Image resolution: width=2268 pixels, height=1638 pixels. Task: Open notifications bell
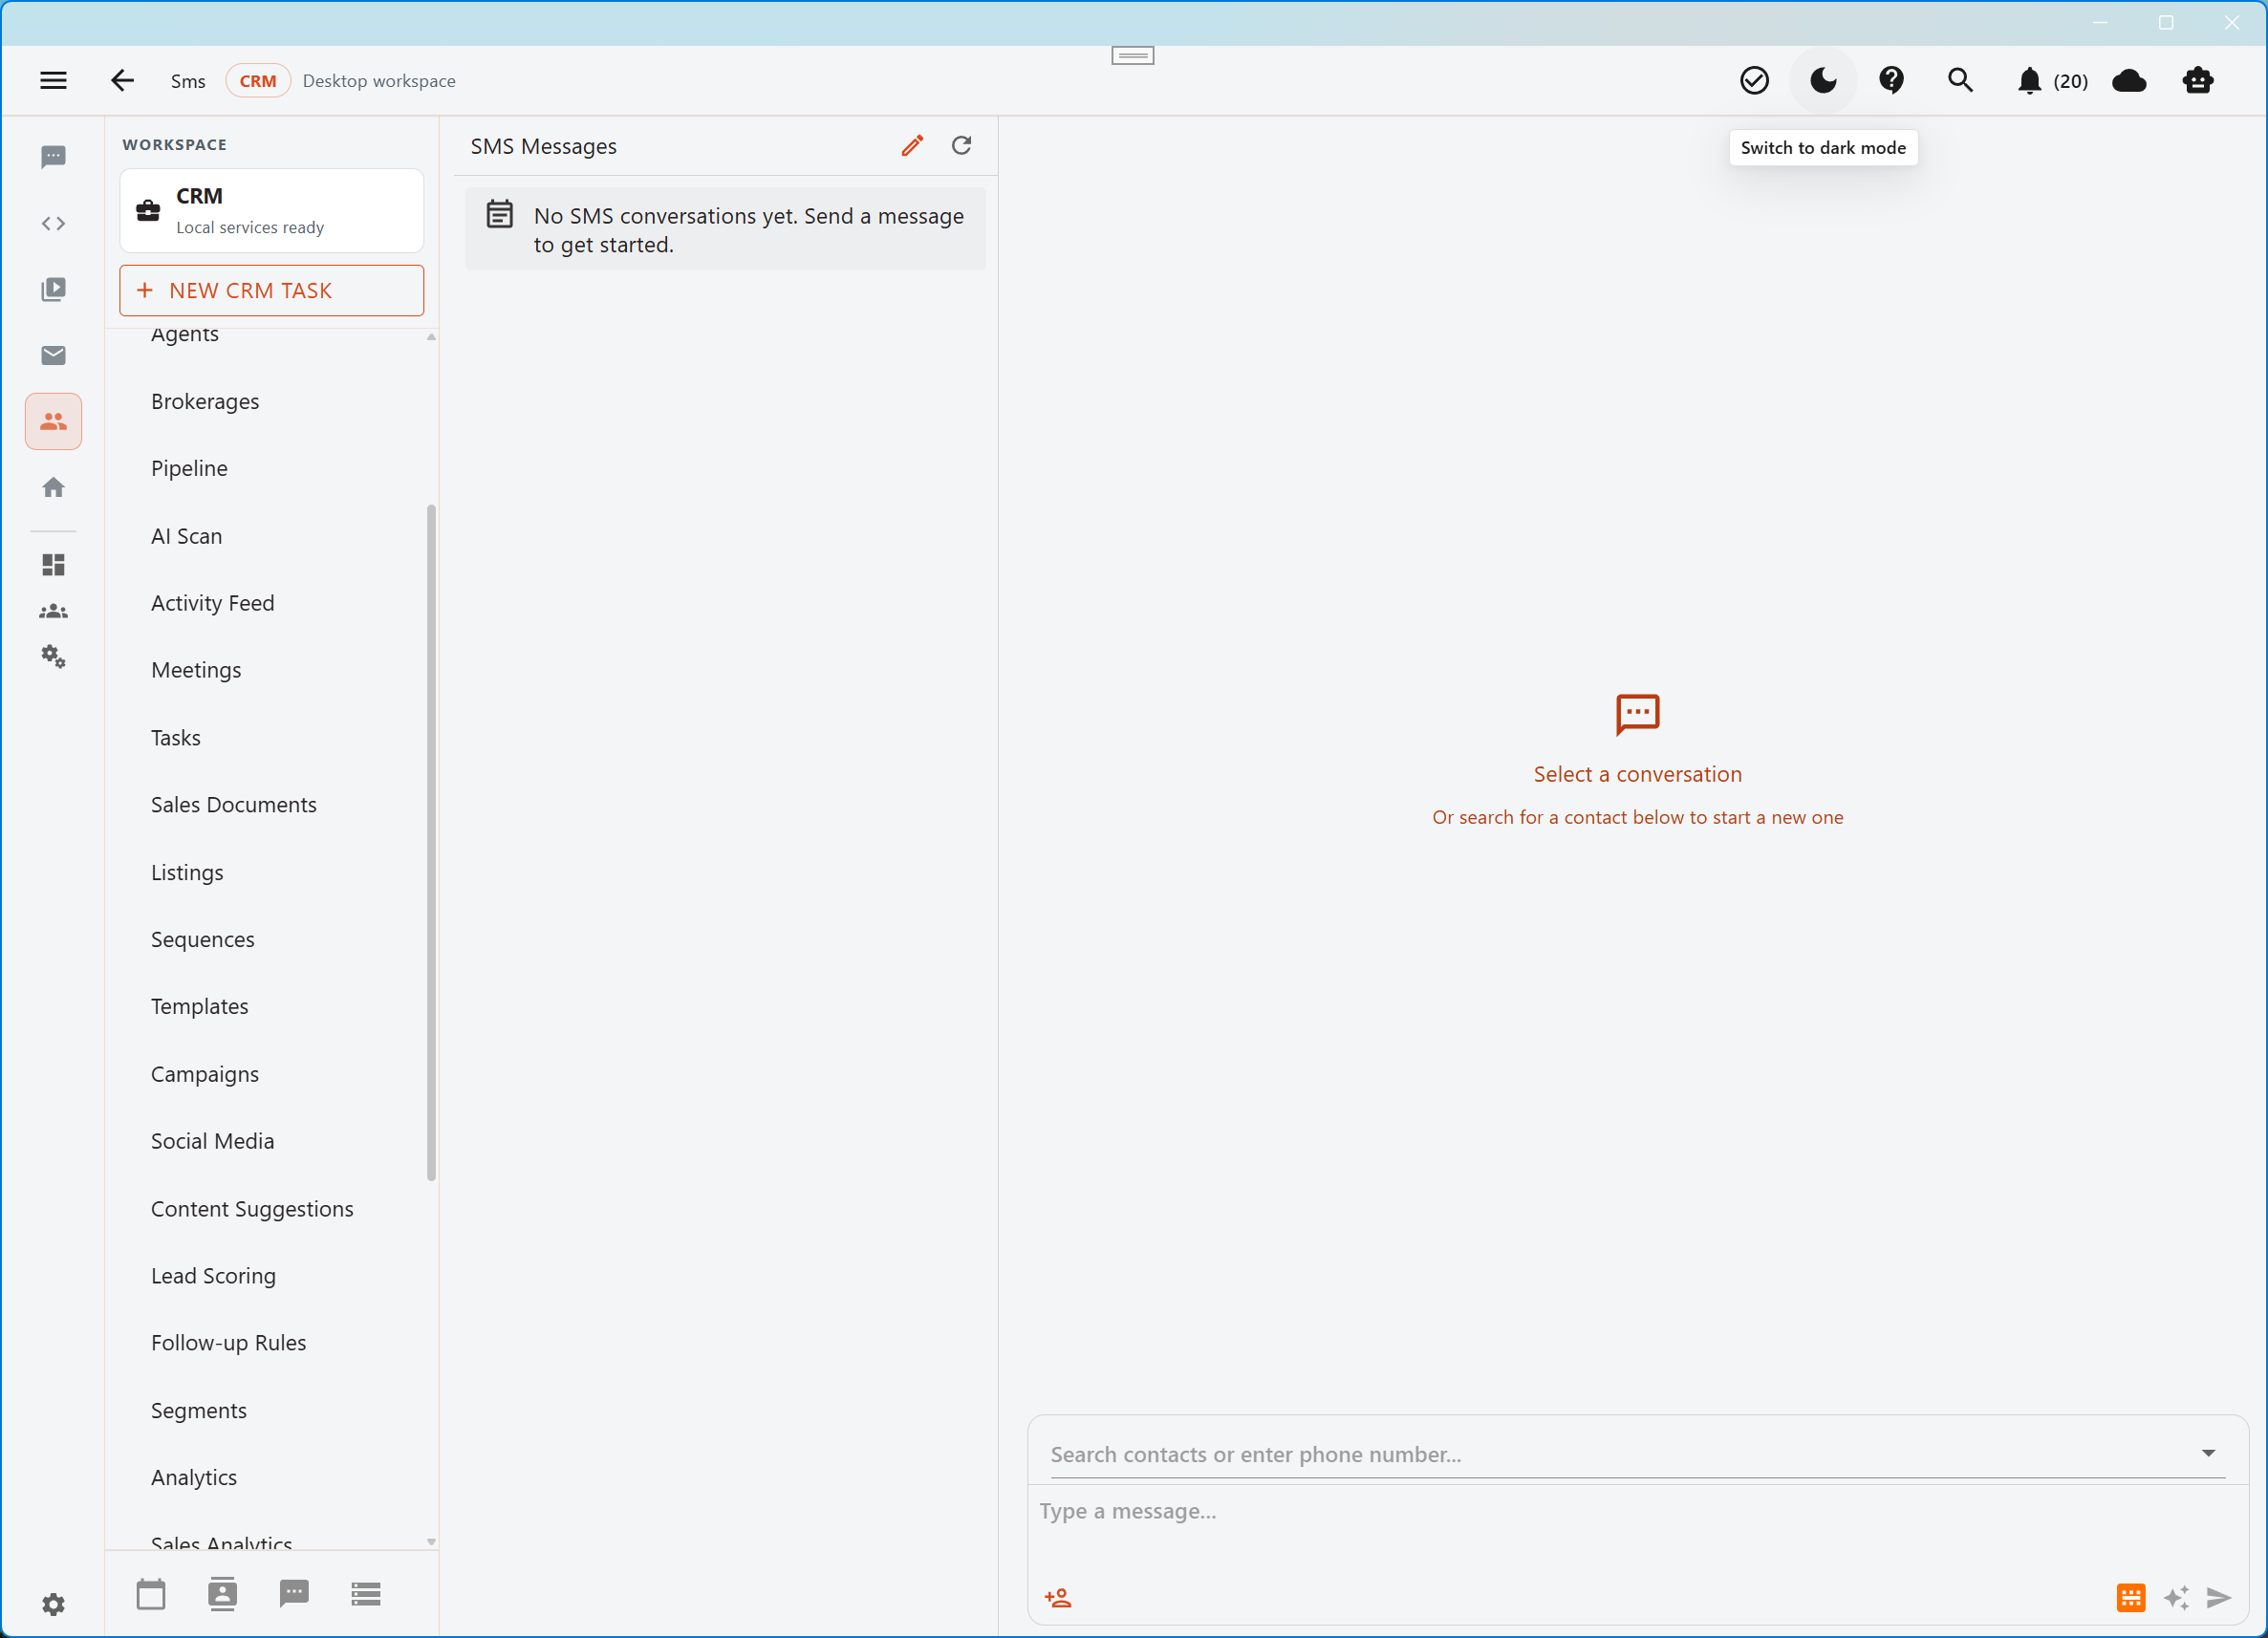click(x=2029, y=81)
